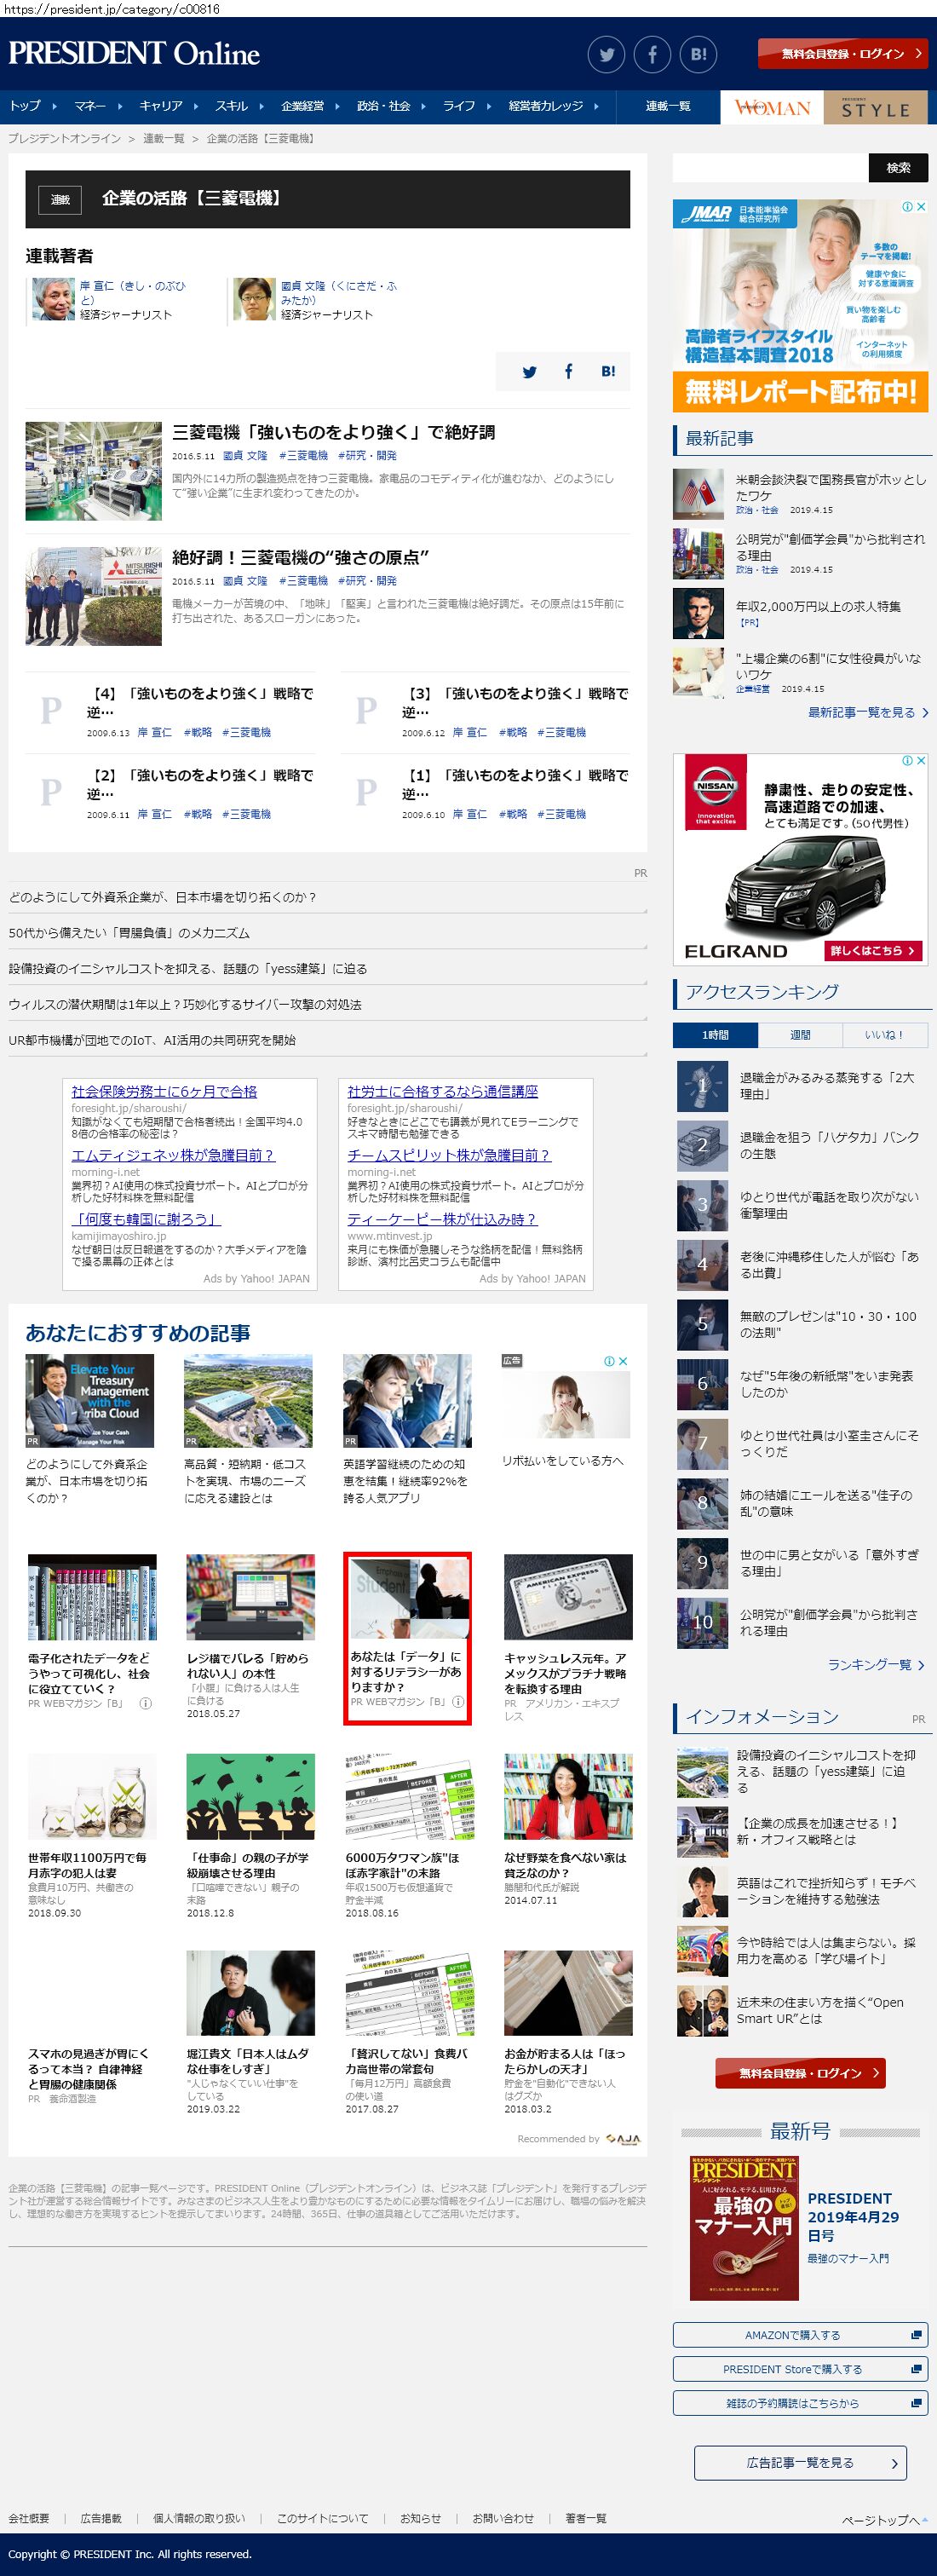Open recommended article あなたは「データ」に対するリテラシーがありますか？
This screenshot has height=2576, width=937.
coord(406,1671)
